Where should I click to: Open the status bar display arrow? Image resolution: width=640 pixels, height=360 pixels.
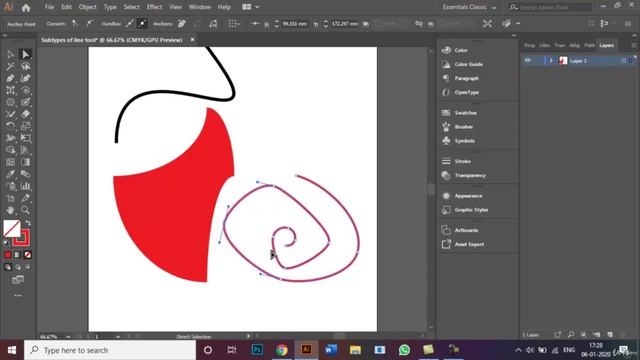[248, 336]
